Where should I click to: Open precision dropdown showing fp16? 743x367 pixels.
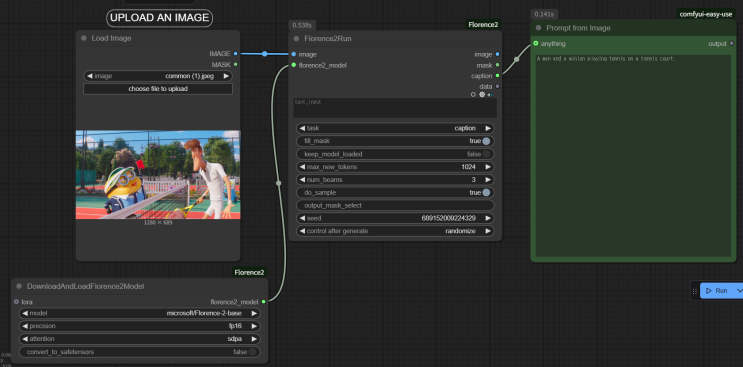click(140, 326)
